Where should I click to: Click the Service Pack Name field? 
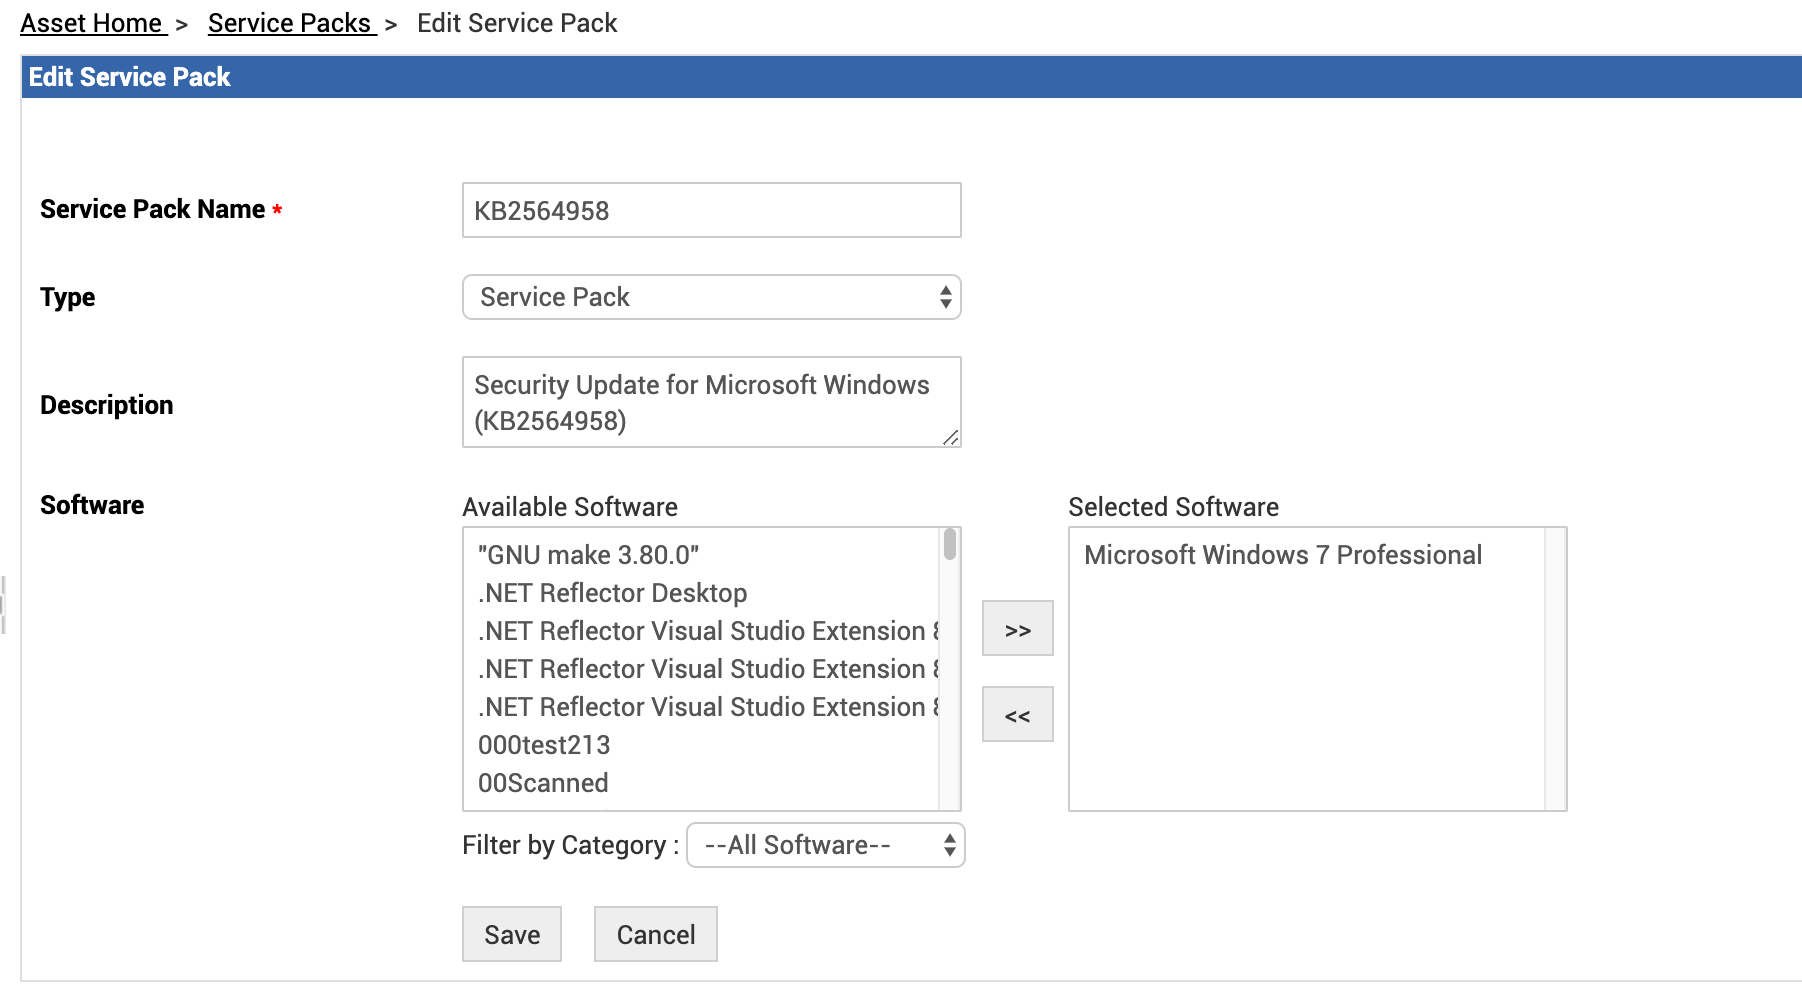pyautogui.click(x=711, y=210)
